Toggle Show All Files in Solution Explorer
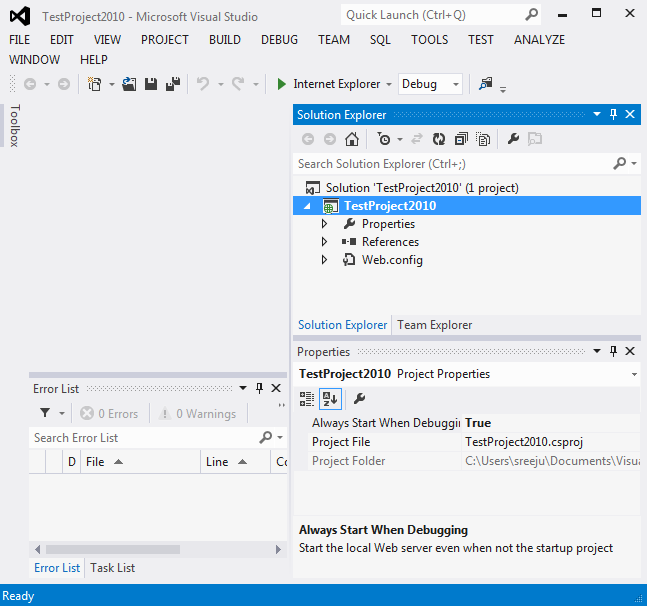The width and height of the screenshot is (647, 606). point(483,139)
